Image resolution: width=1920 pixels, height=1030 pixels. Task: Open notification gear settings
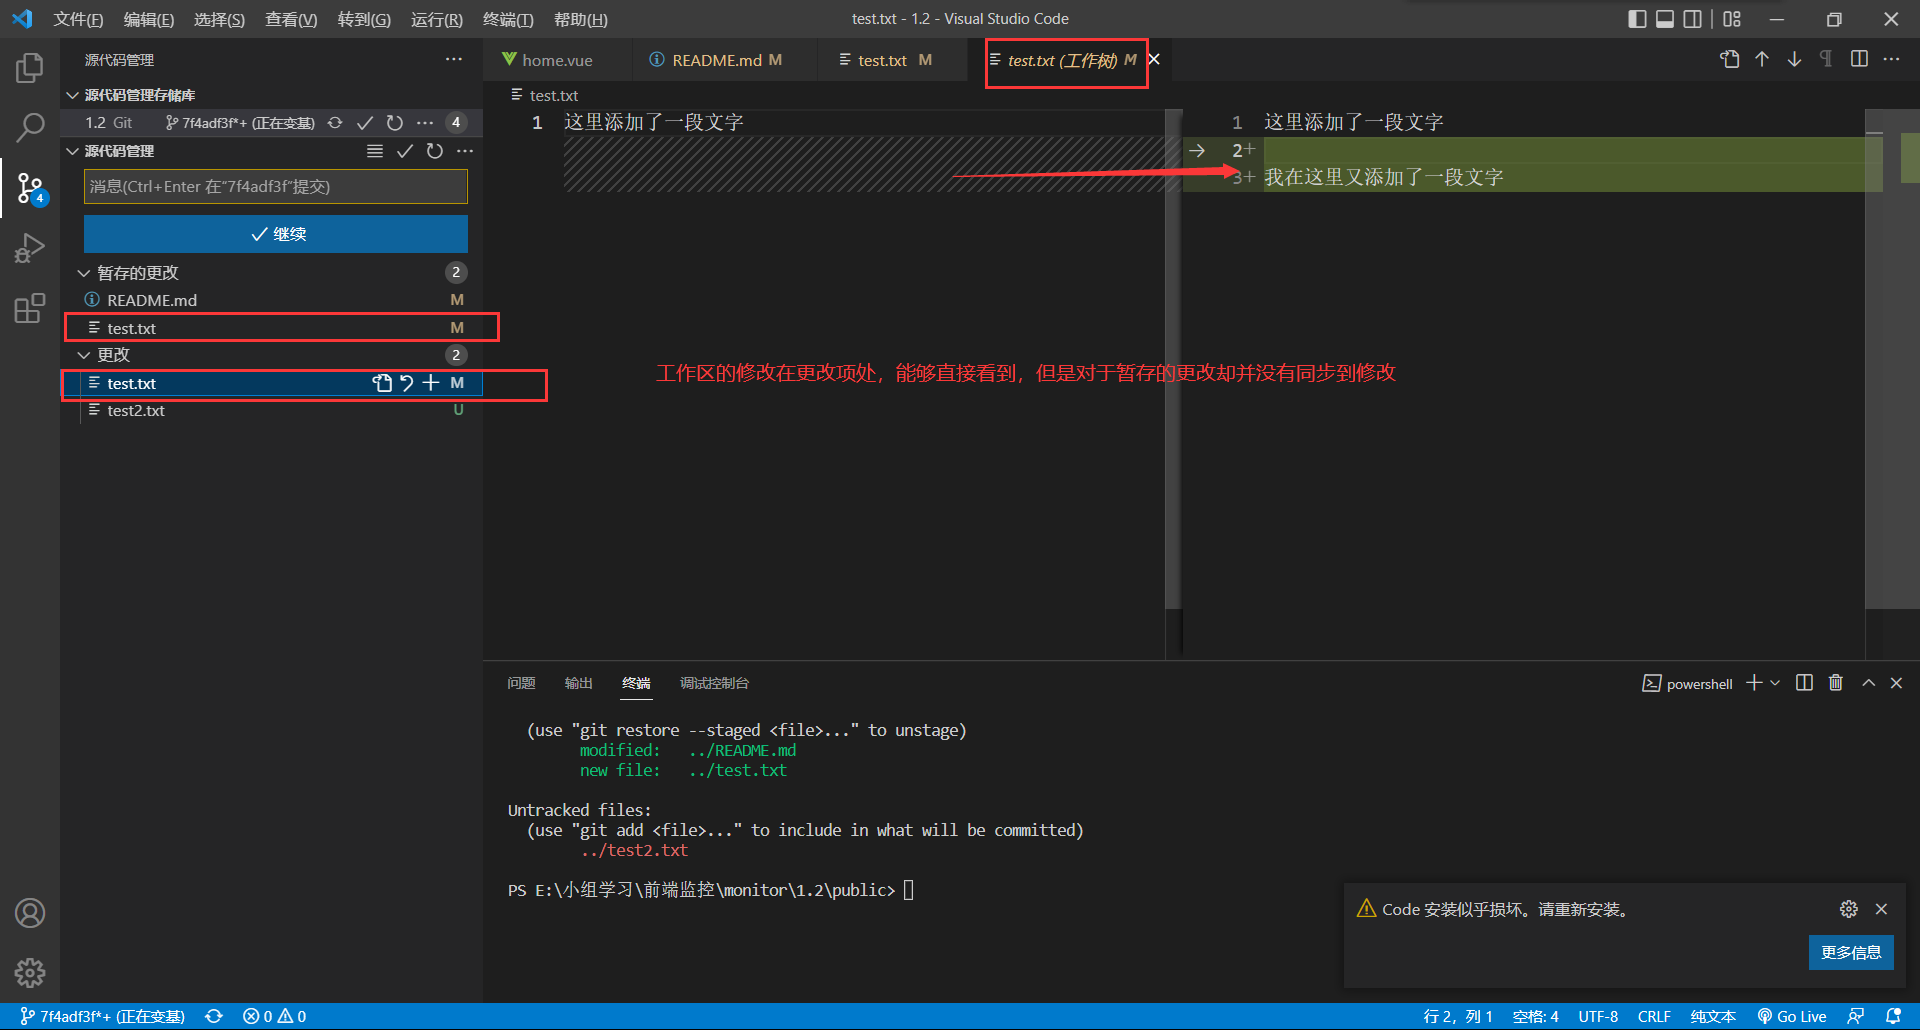click(x=1849, y=909)
